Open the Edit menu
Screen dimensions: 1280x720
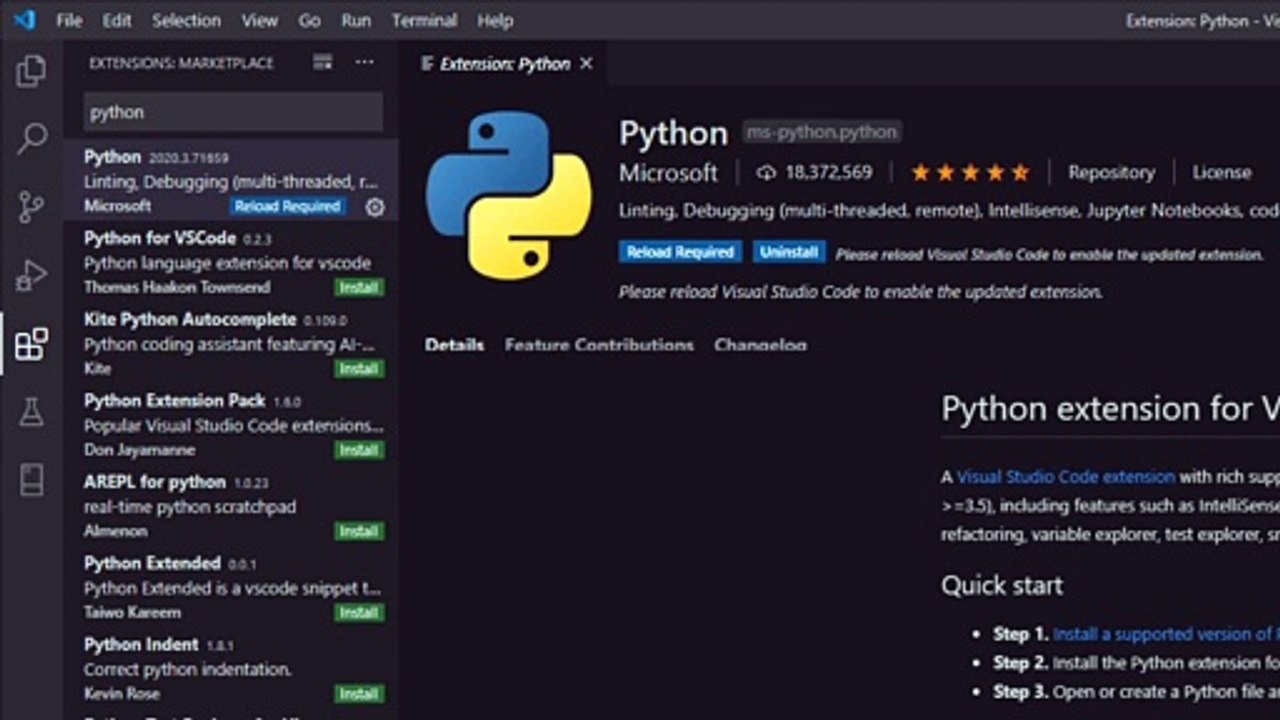coord(117,20)
